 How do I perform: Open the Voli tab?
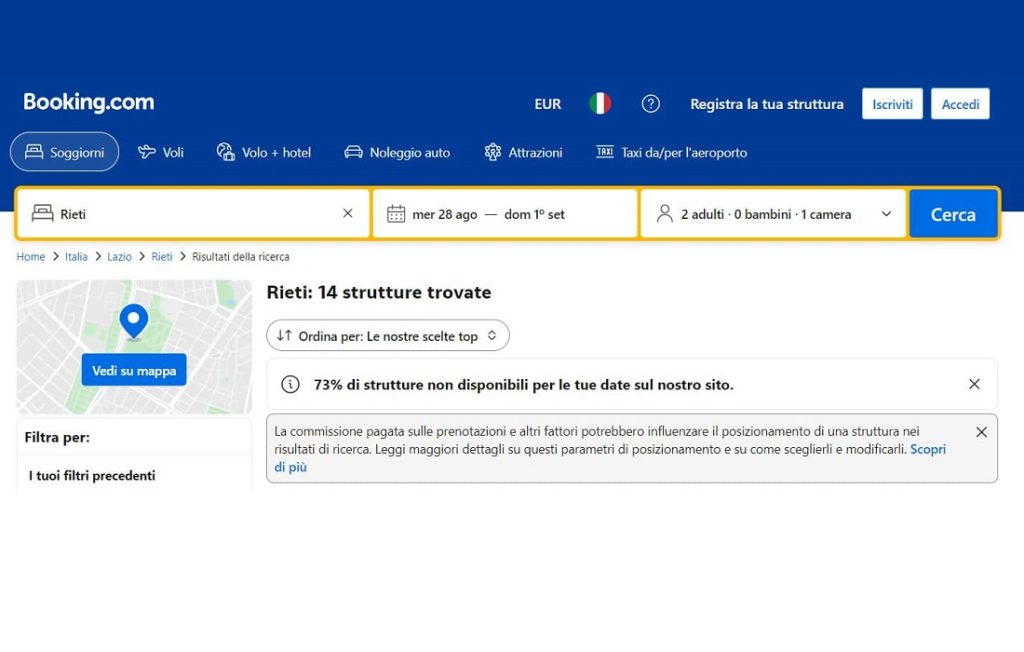point(161,152)
